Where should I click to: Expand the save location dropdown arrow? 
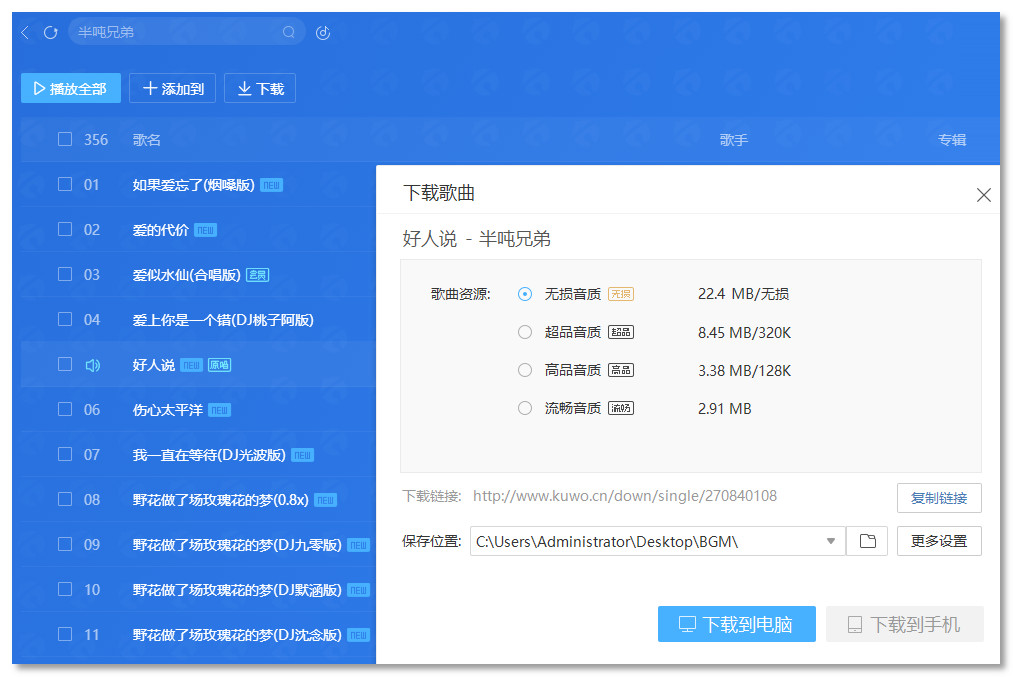point(831,541)
